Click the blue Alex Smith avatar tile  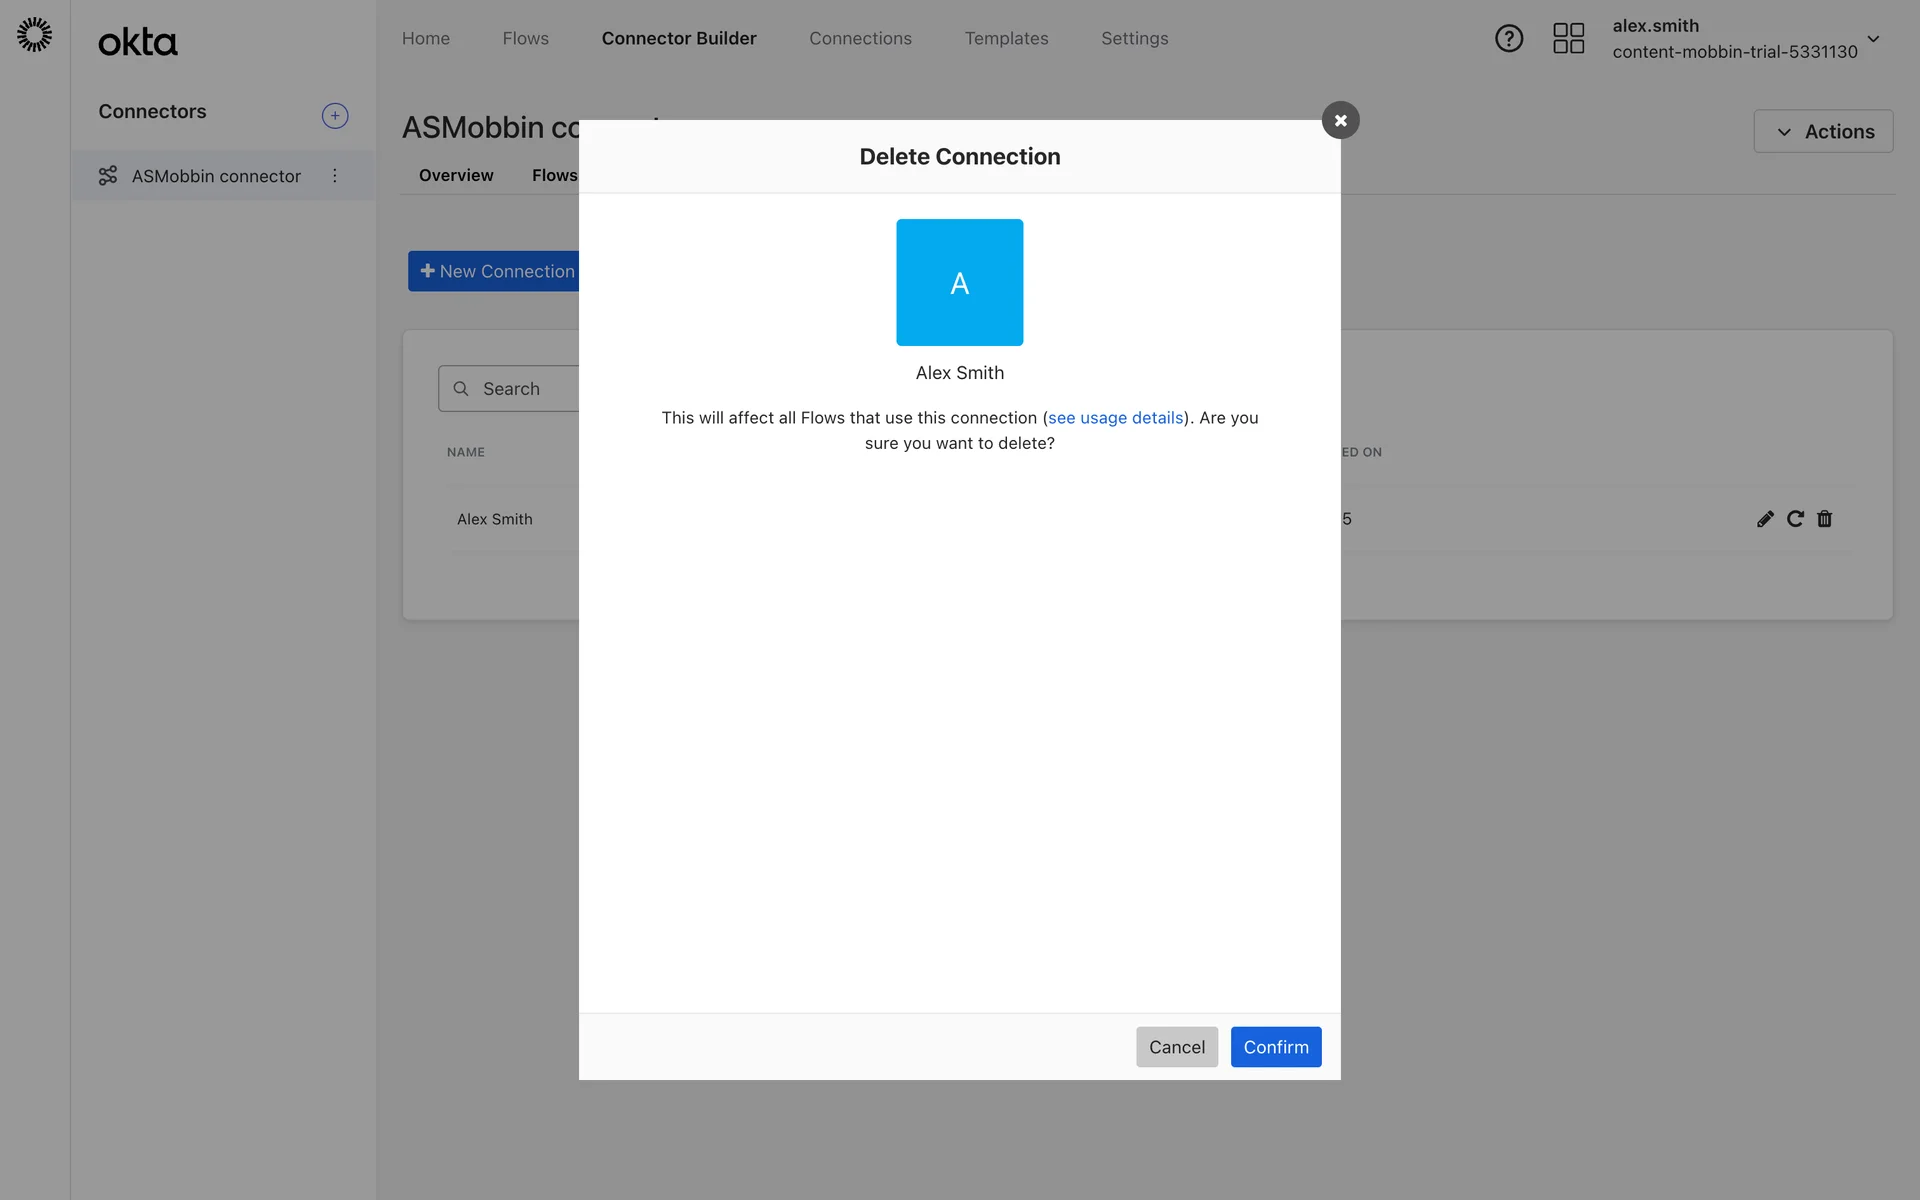click(959, 283)
